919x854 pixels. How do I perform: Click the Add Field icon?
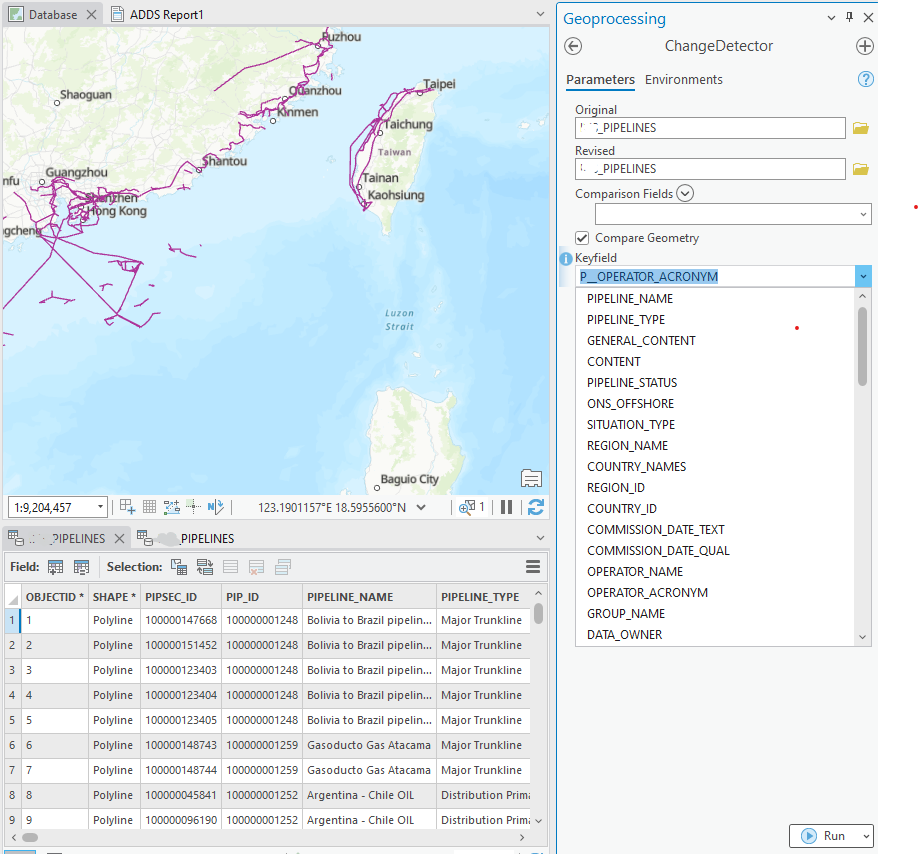point(57,567)
